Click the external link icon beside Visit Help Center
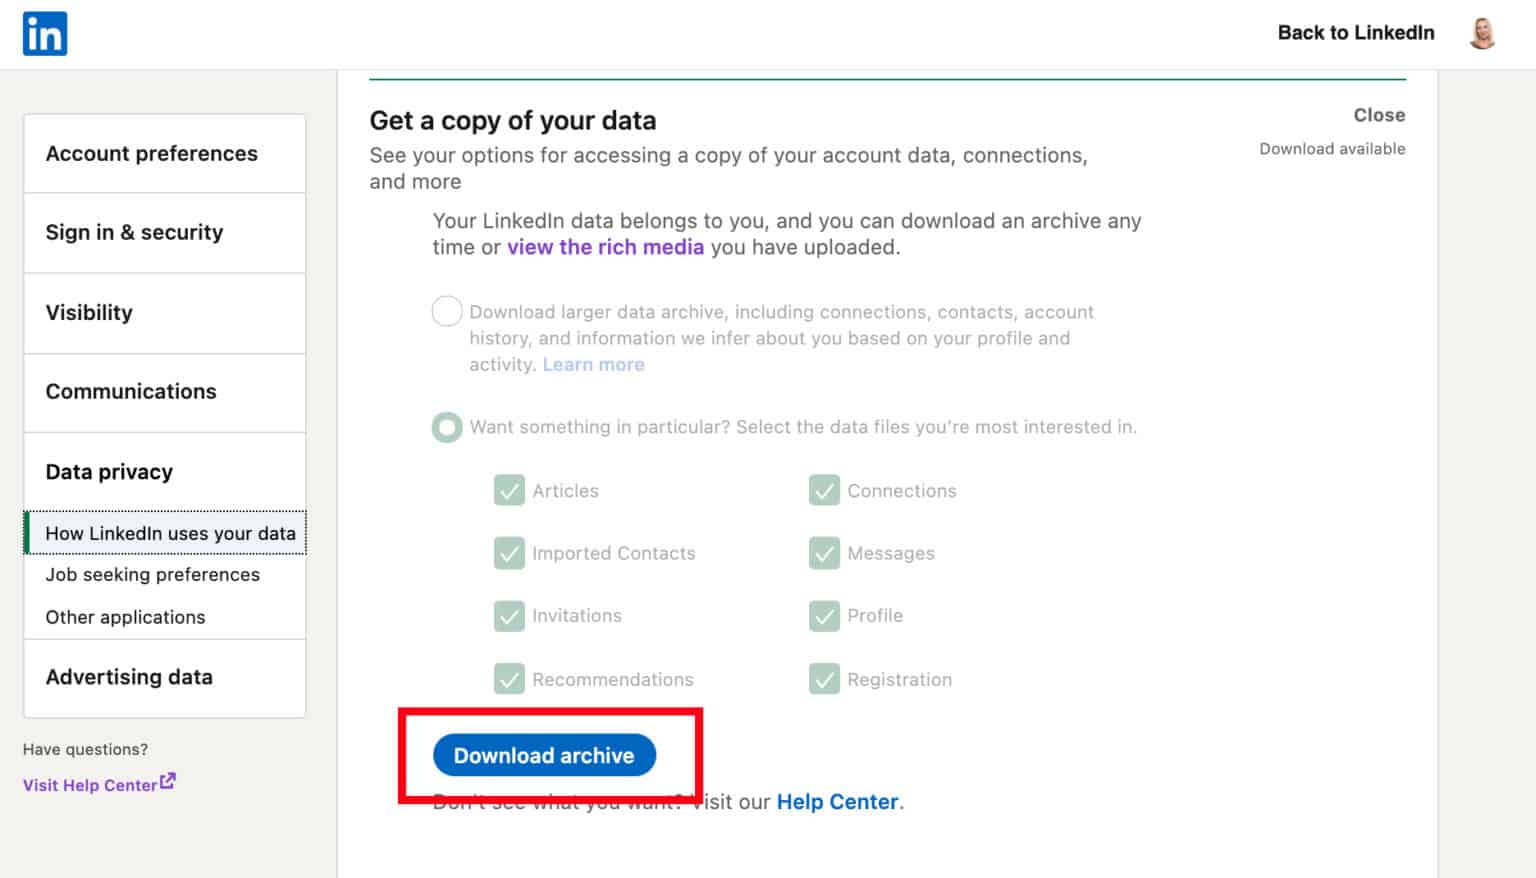Image resolution: width=1536 pixels, height=878 pixels. [x=167, y=779]
